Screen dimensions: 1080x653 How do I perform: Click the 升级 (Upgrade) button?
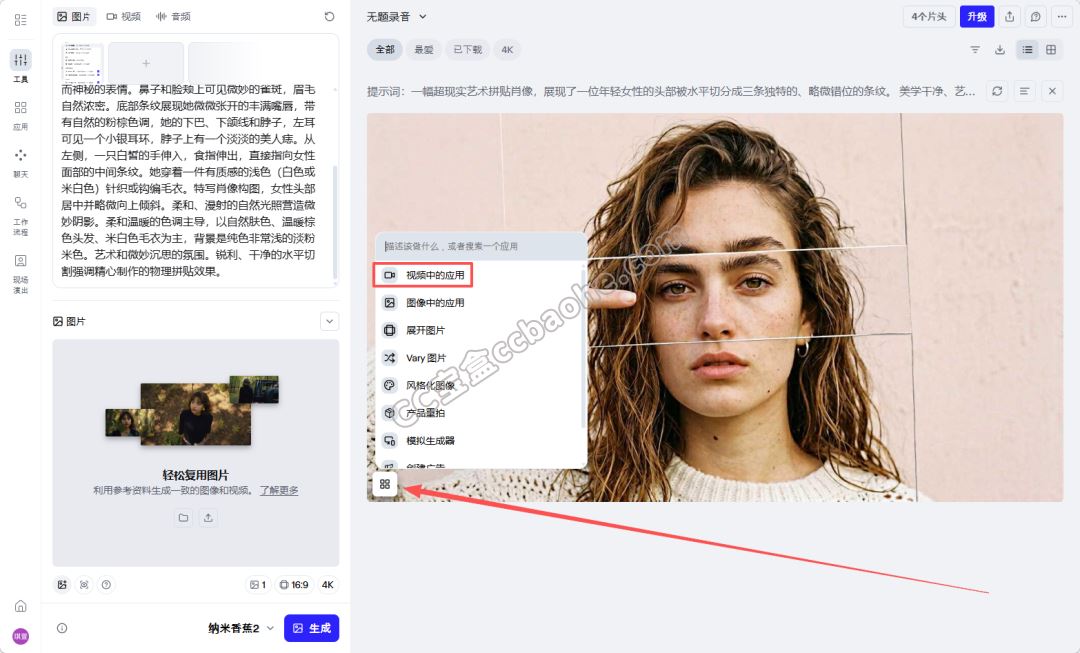[977, 17]
